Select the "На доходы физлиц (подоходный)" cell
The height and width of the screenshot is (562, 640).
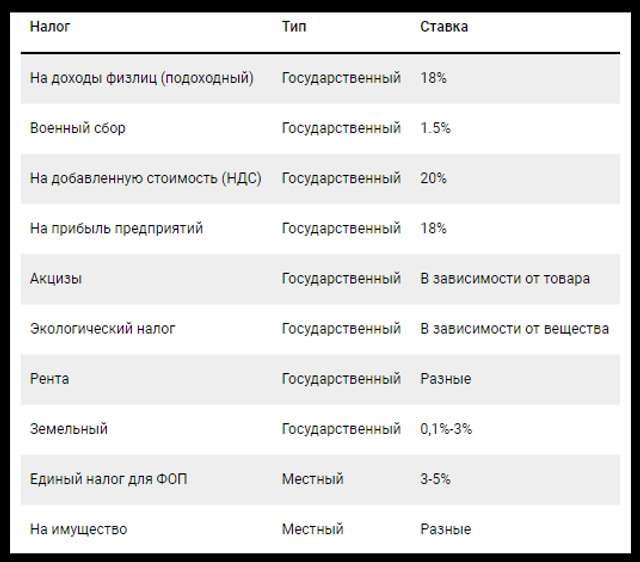142,78
